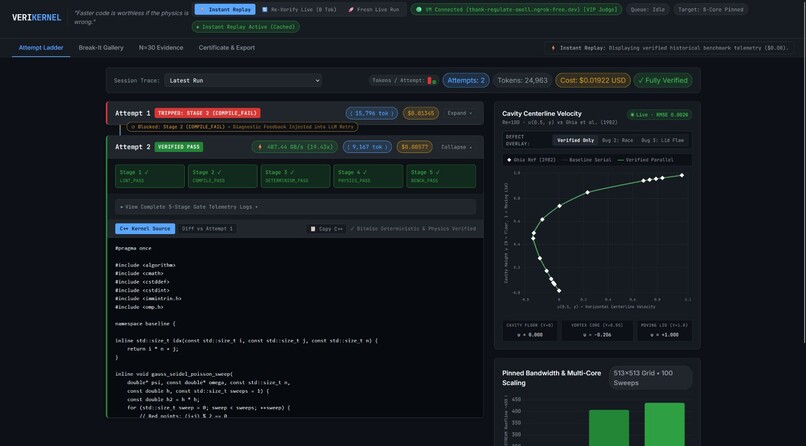The image size is (806, 446).
Task: Select Stage 2 COMPILE_PASS card
Action: tap(223, 176)
